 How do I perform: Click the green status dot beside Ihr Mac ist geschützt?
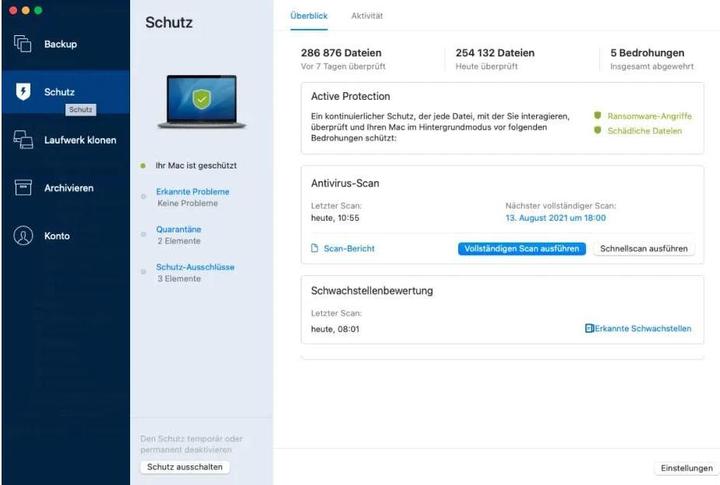coord(143,166)
